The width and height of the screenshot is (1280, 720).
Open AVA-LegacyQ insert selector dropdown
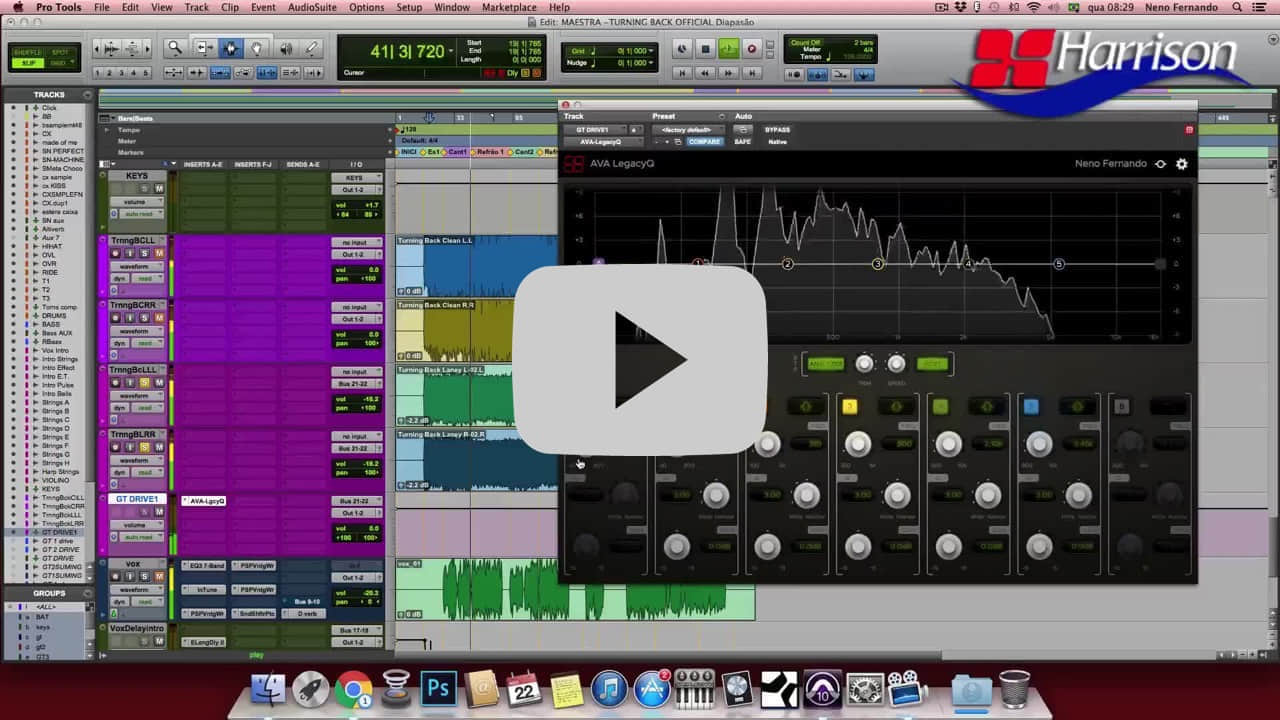tap(604, 142)
